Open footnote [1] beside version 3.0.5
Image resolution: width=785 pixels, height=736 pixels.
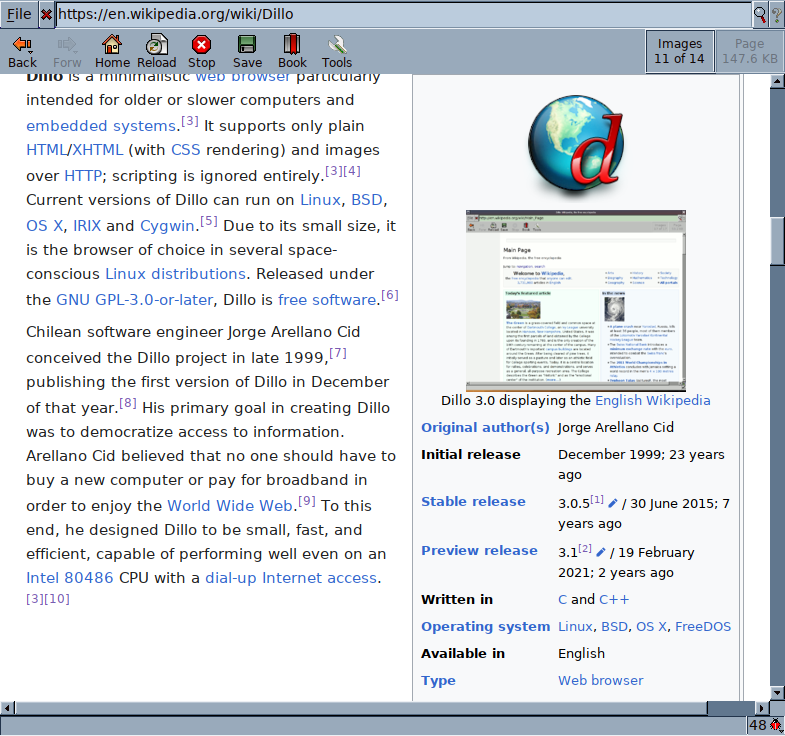[x=597, y=499]
